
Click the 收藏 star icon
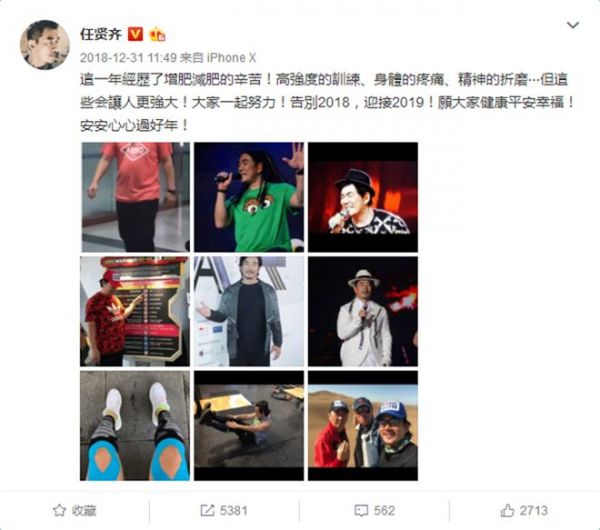click(x=59, y=510)
